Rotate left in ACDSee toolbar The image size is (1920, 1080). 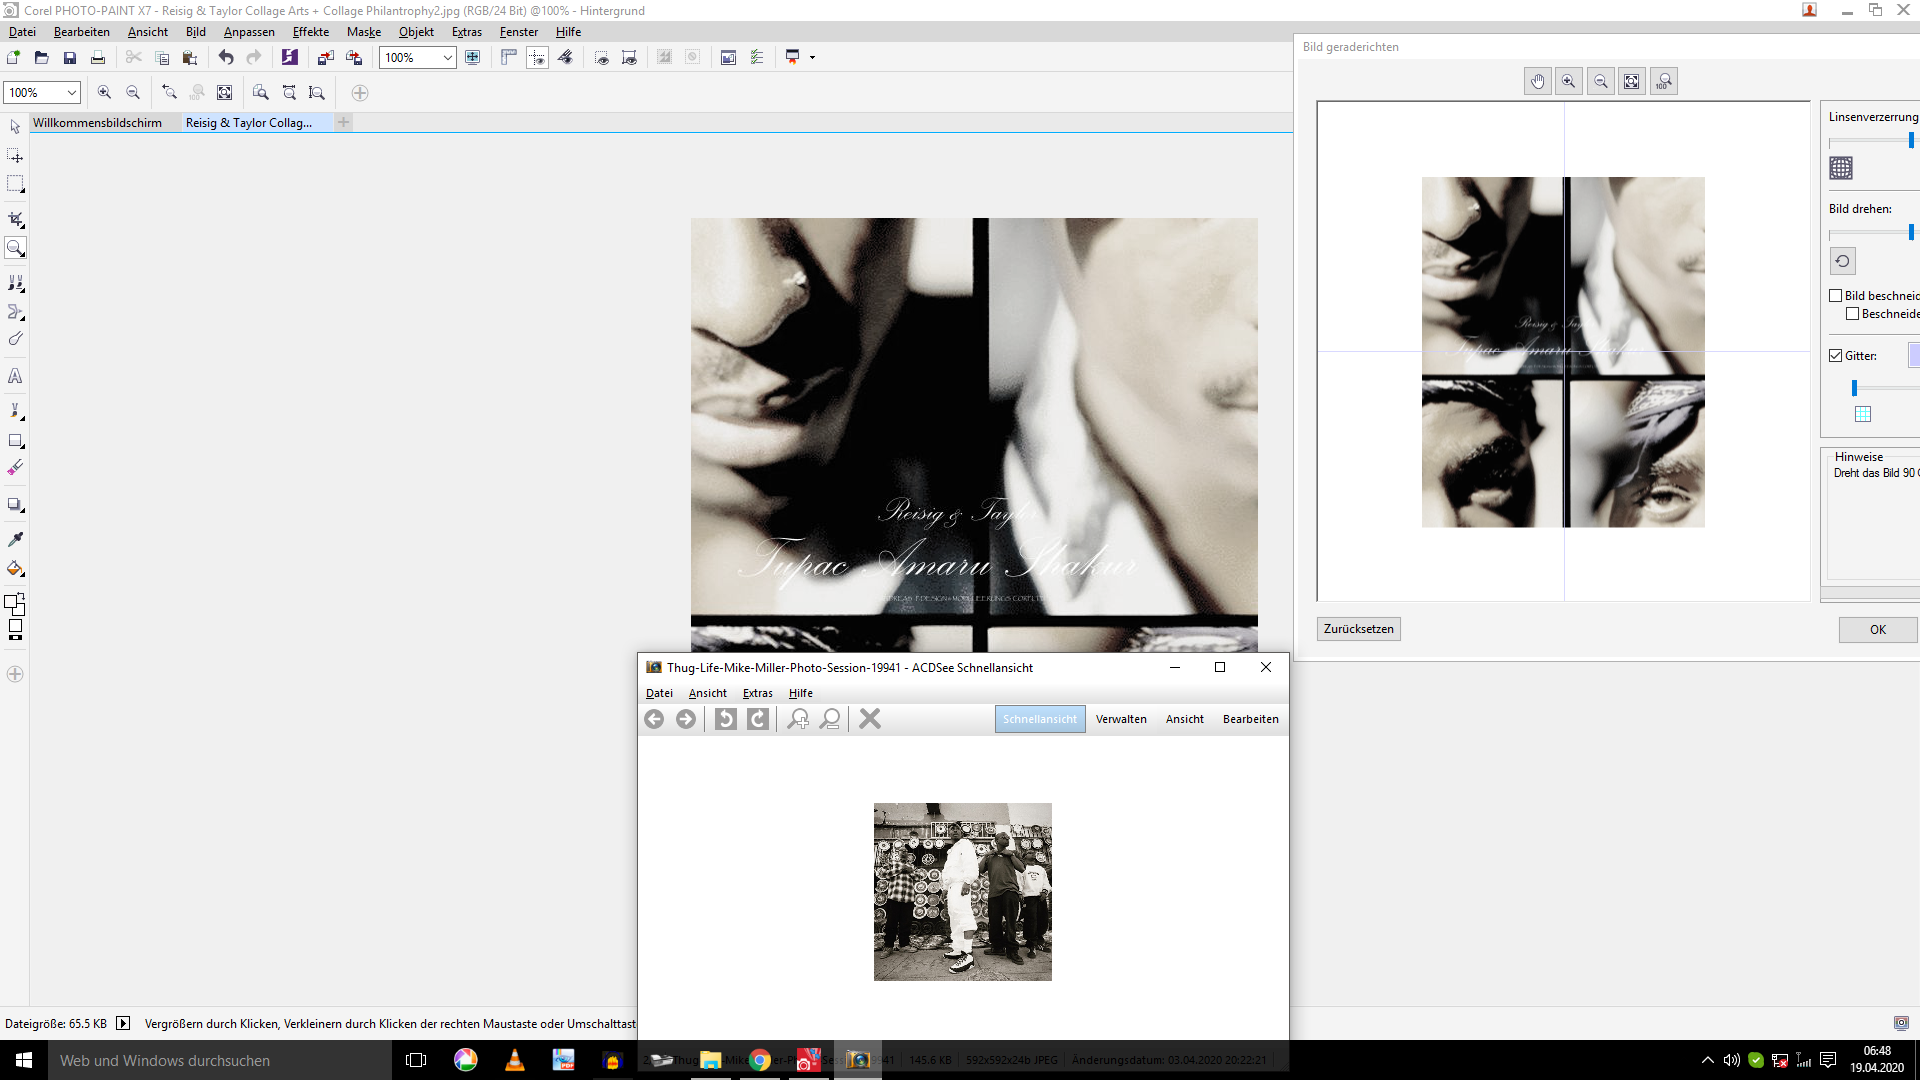pyautogui.click(x=726, y=719)
